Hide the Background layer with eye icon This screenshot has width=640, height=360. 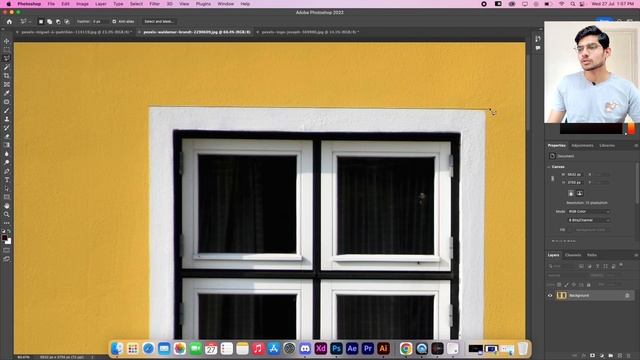tap(550, 296)
